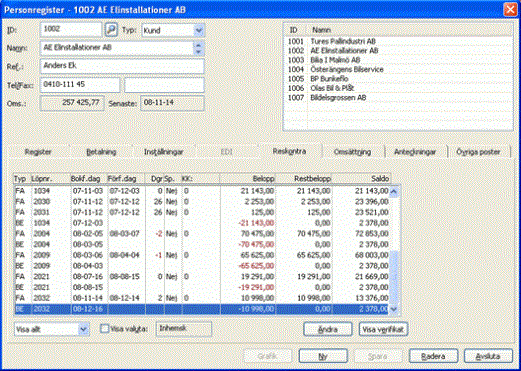Click in the ID input field
521x371 pixels.
pyautogui.click(x=71, y=29)
